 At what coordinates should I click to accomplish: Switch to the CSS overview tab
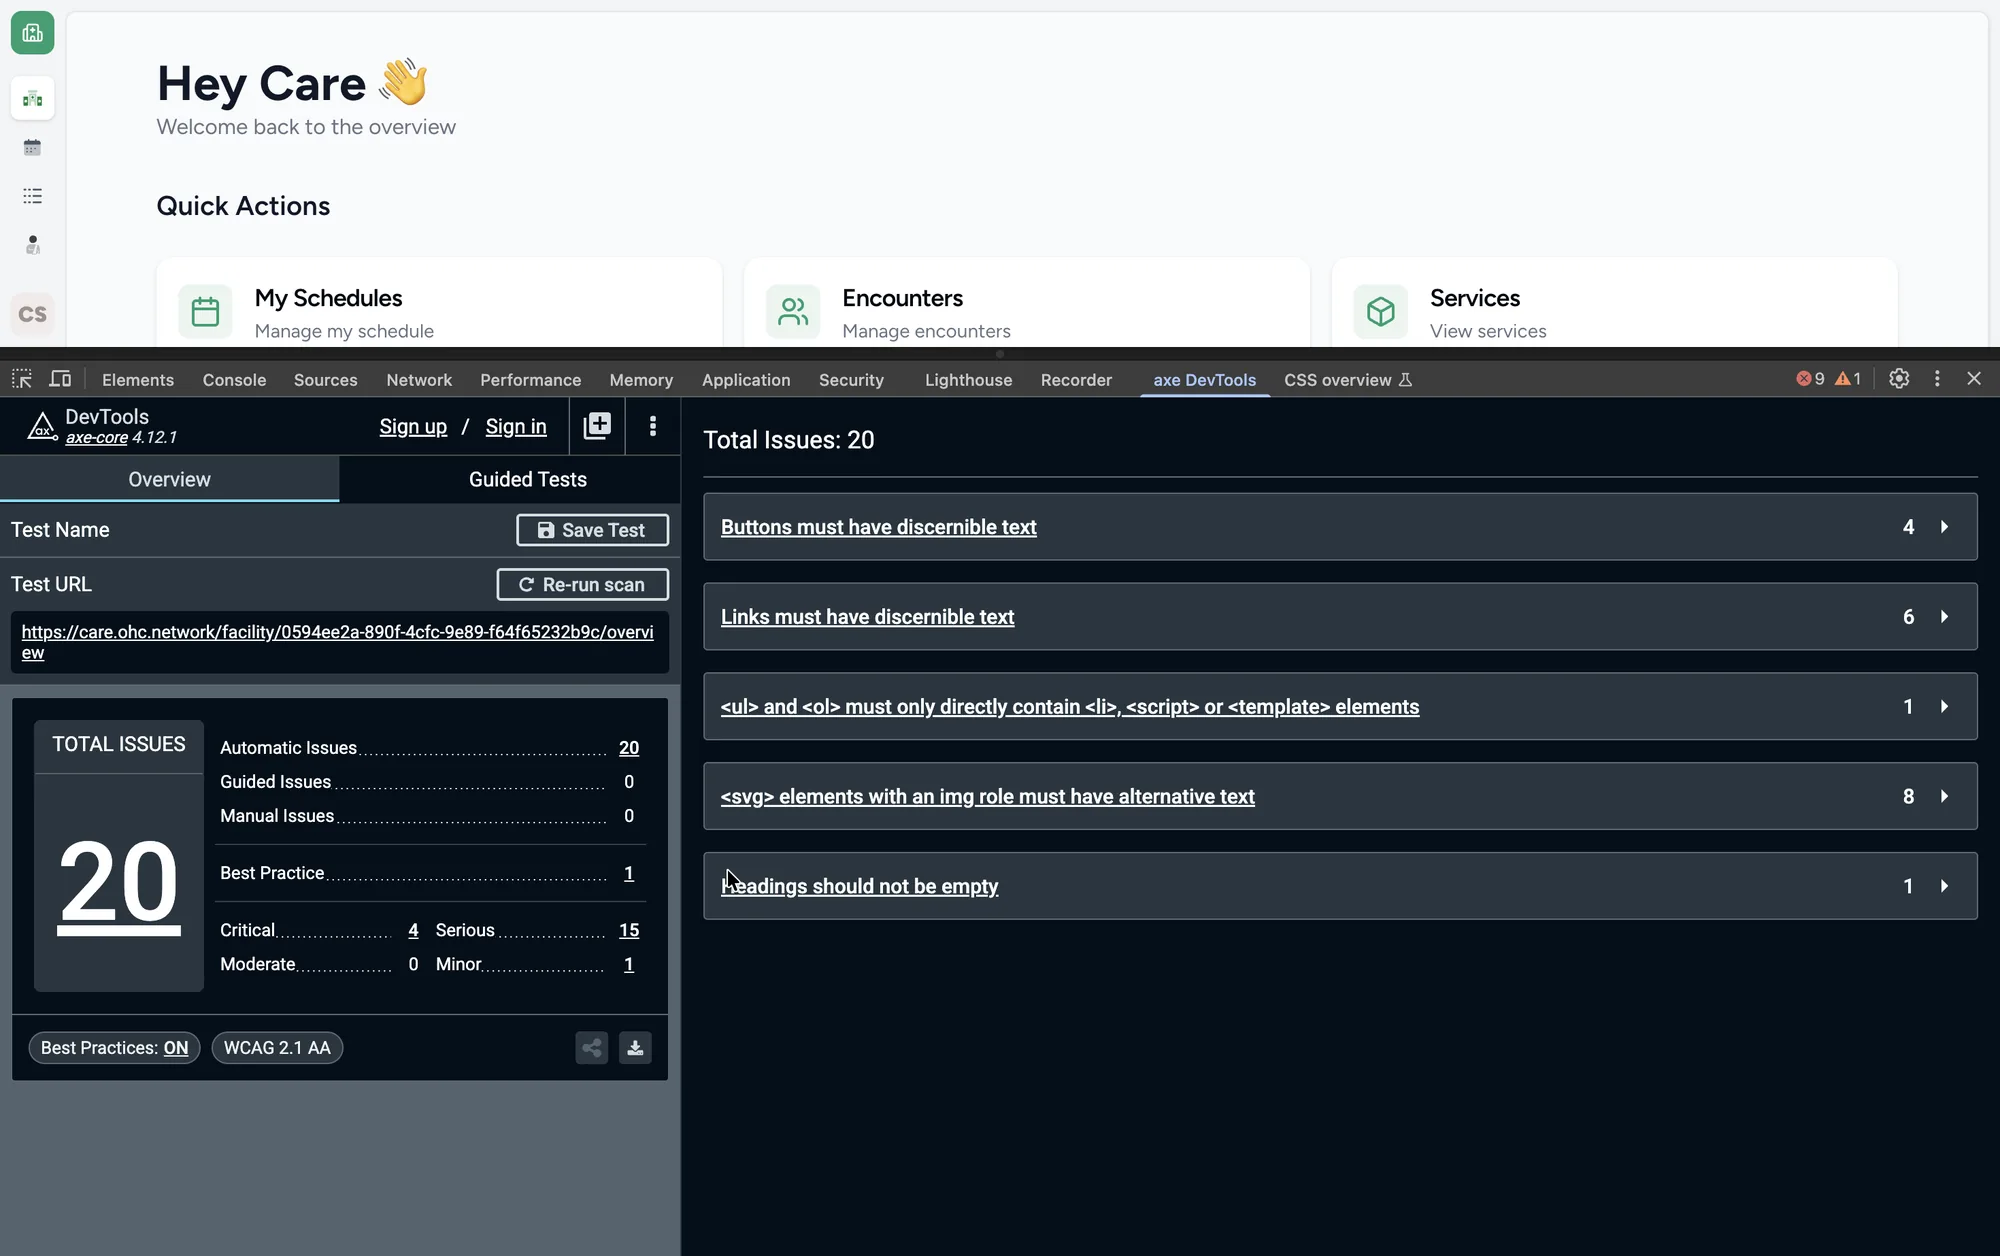[1347, 380]
